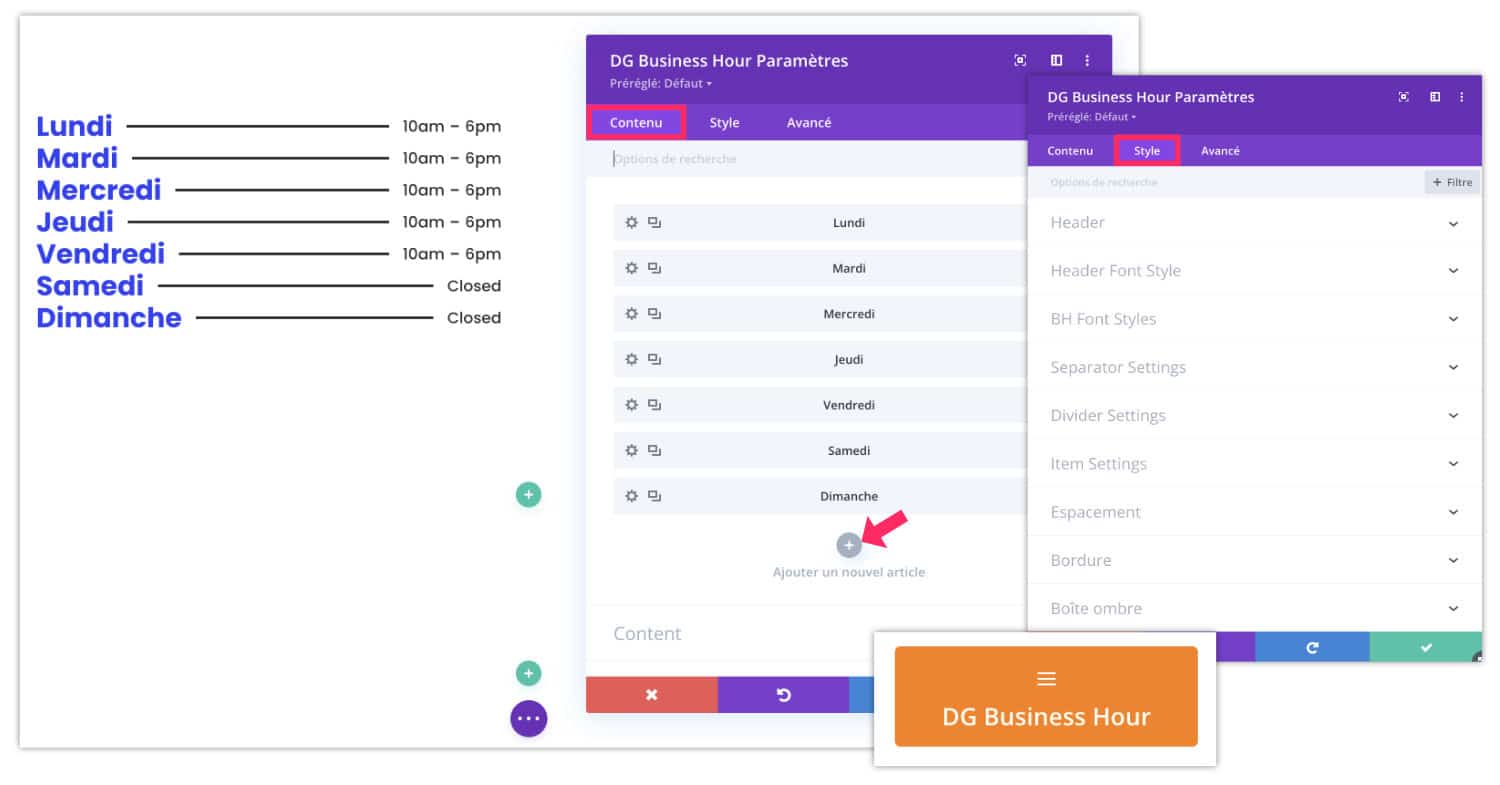Duplicate the Dimanche item

coord(655,496)
